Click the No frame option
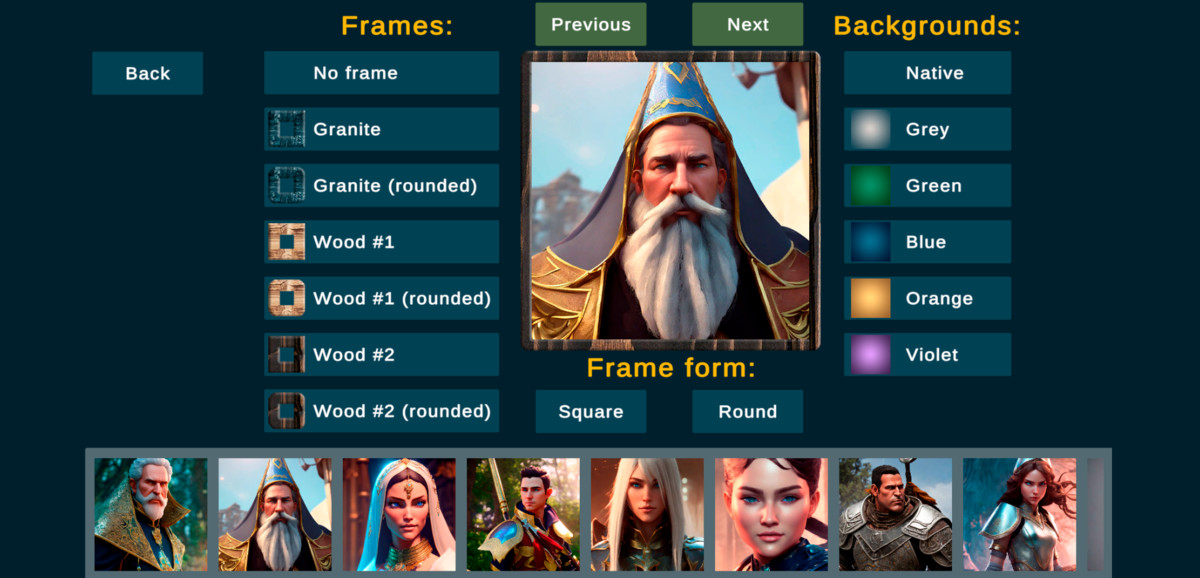1200x578 pixels. [381, 73]
